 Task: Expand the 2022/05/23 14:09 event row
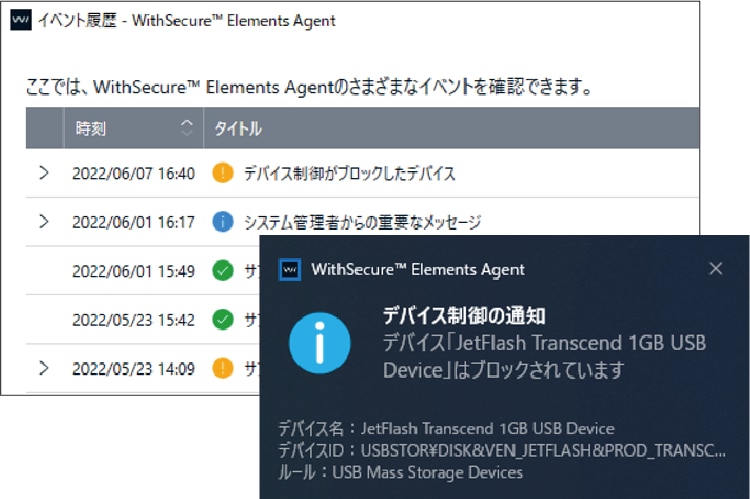pyautogui.click(x=43, y=367)
